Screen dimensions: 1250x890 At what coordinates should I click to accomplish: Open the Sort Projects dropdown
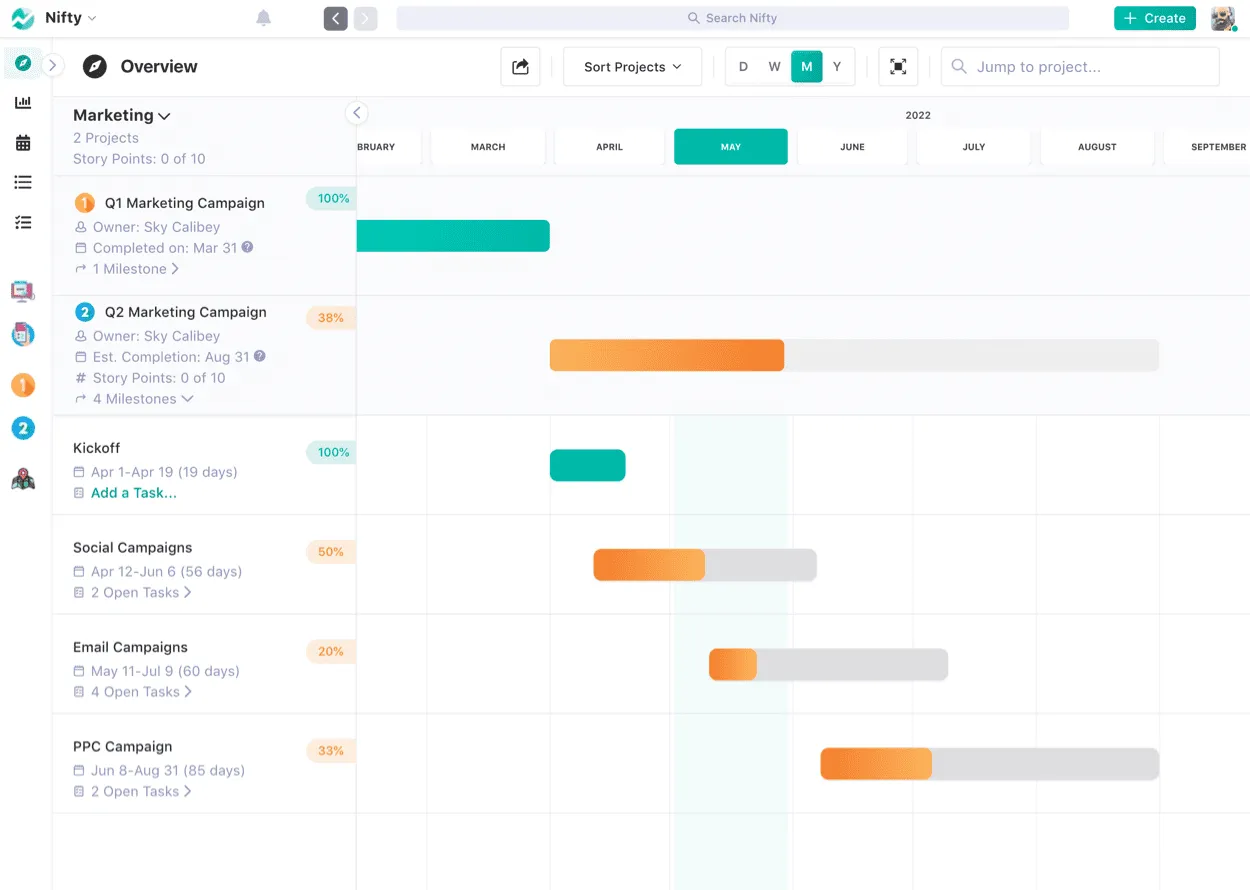pos(631,66)
